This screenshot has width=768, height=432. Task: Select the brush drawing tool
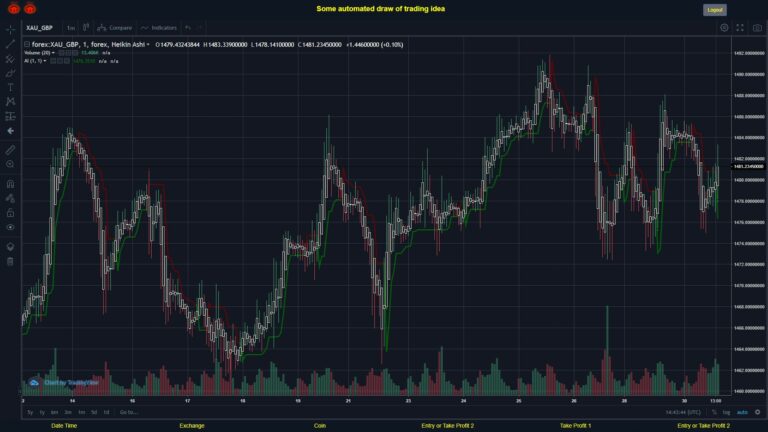pyautogui.click(x=10, y=73)
